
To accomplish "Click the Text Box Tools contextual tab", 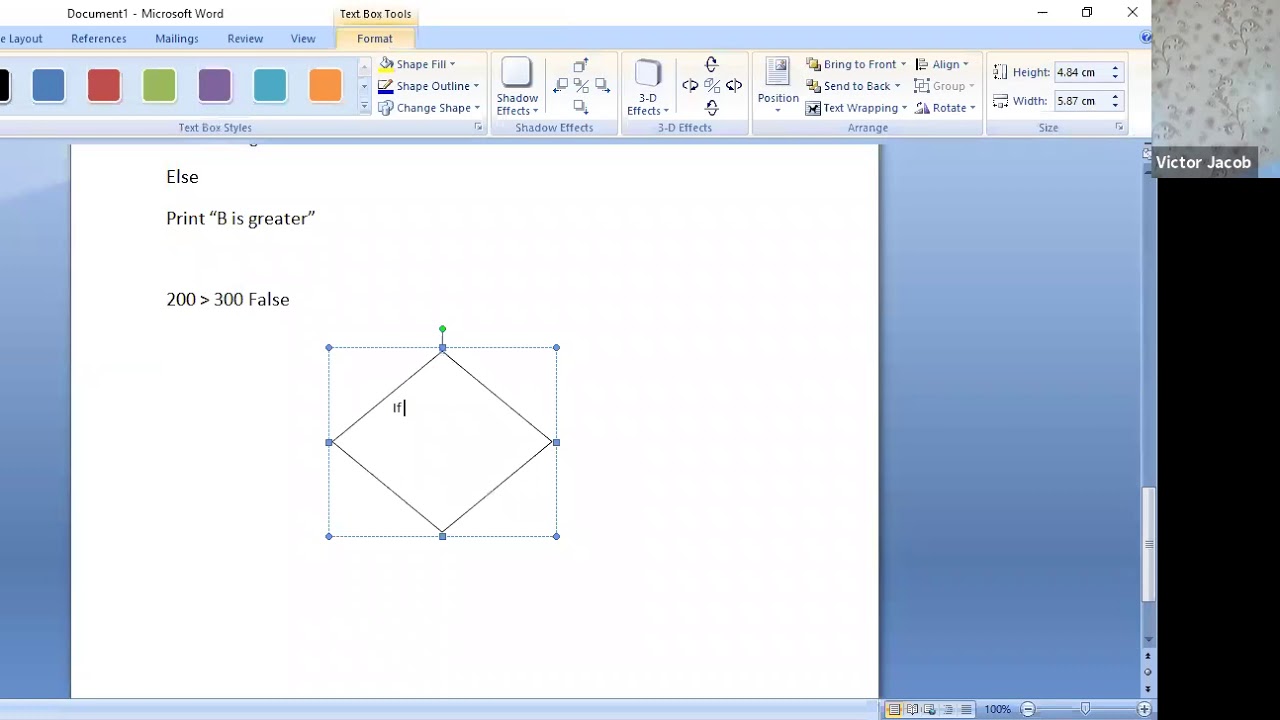I will pyautogui.click(x=375, y=14).
